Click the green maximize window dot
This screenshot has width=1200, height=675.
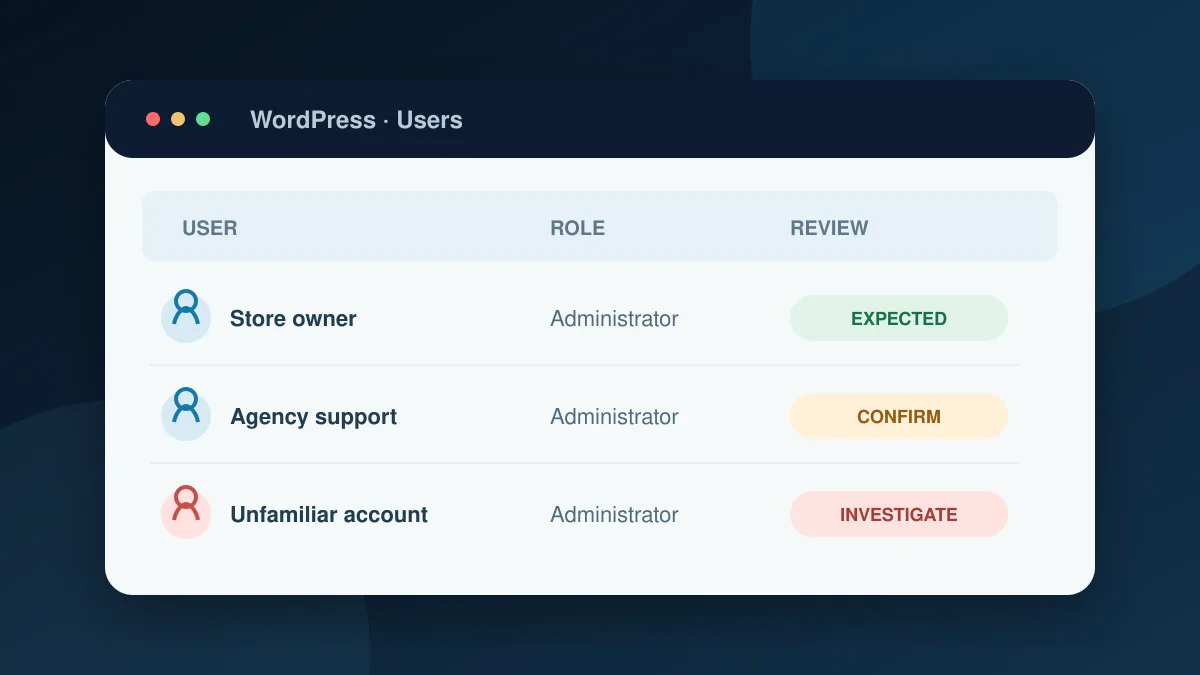click(x=203, y=119)
